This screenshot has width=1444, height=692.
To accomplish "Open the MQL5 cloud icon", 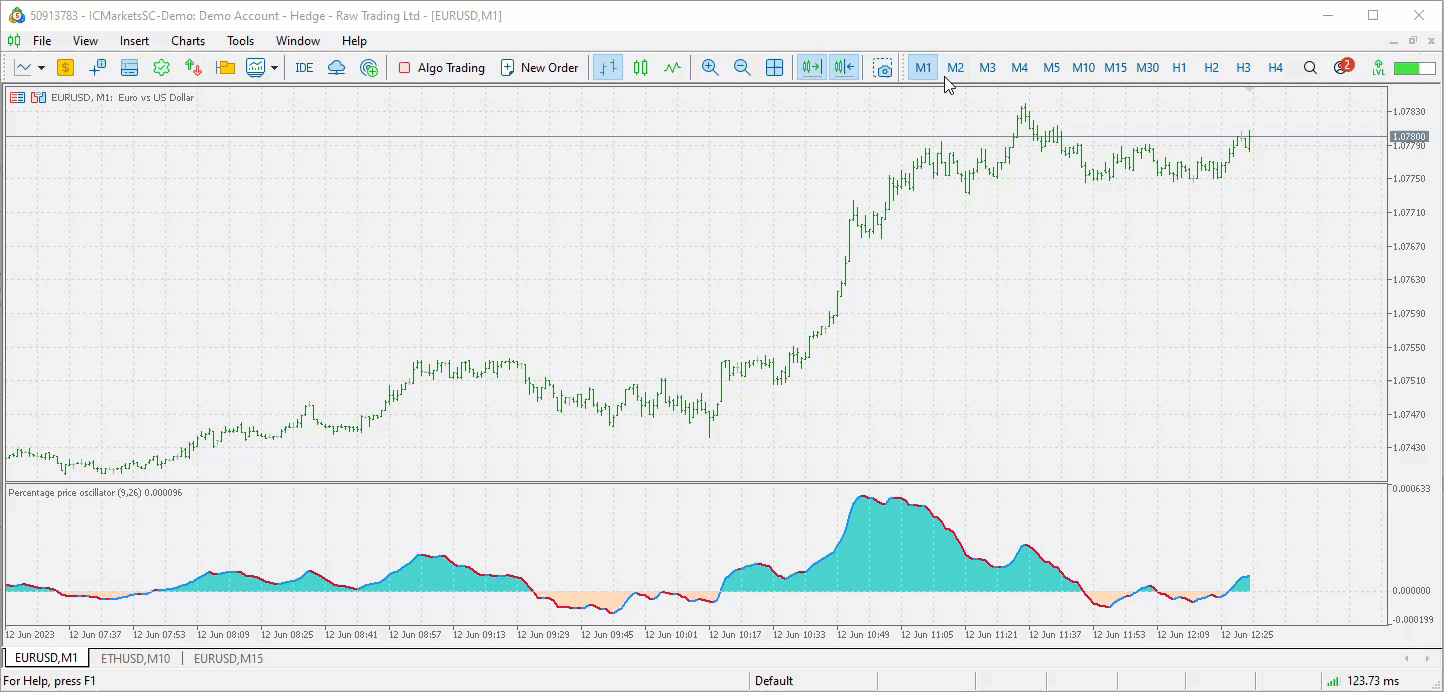I will click(336, 67).
